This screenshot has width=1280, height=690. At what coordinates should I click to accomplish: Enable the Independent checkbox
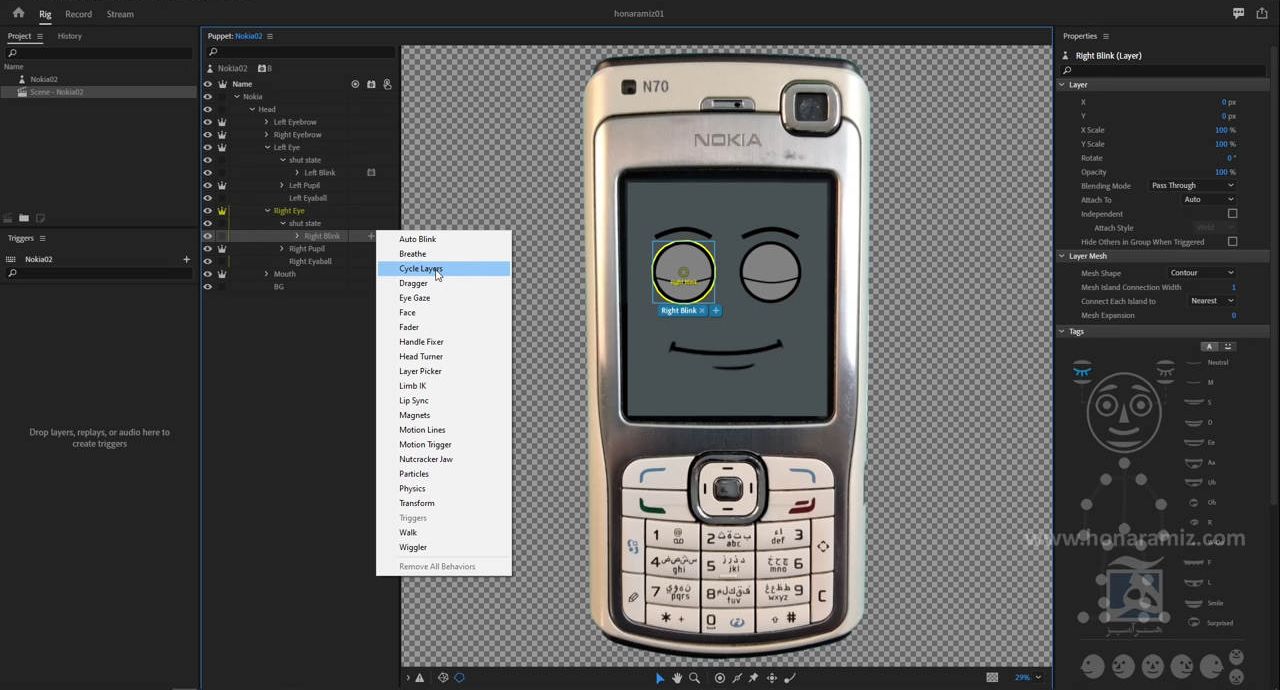[x=1232, y=213]
